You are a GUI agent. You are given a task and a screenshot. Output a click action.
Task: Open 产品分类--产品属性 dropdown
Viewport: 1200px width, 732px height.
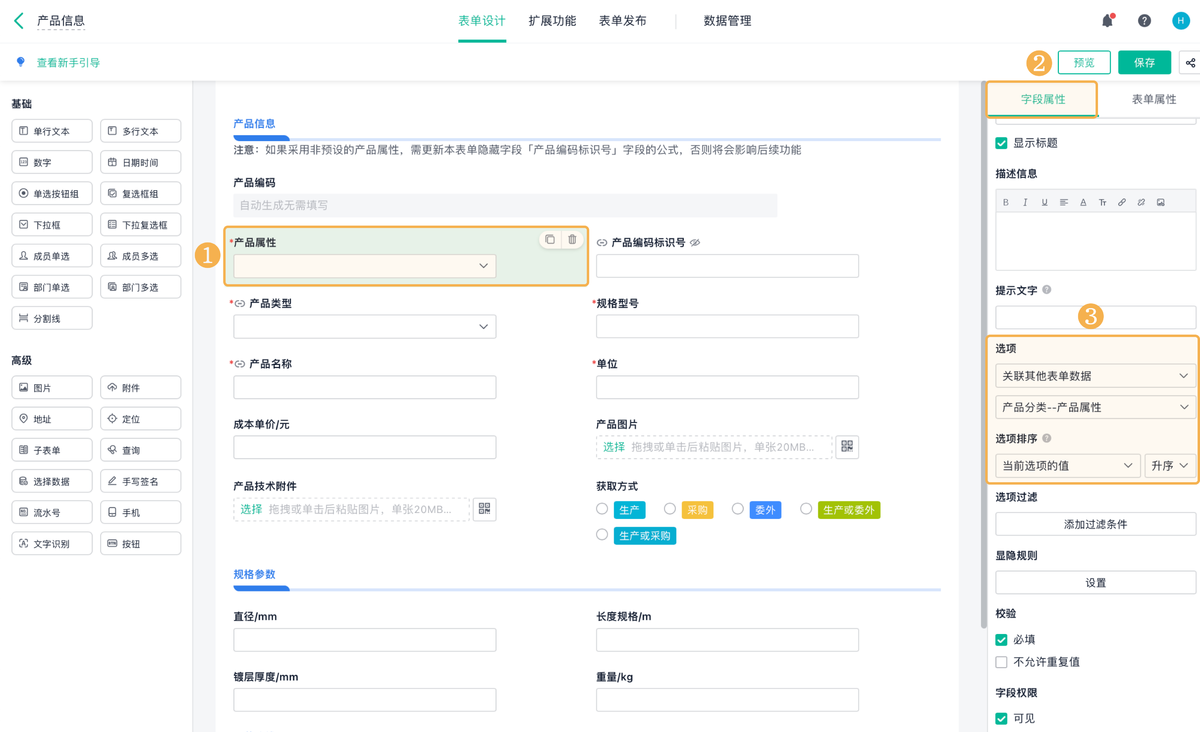(x=1096, y=407)
